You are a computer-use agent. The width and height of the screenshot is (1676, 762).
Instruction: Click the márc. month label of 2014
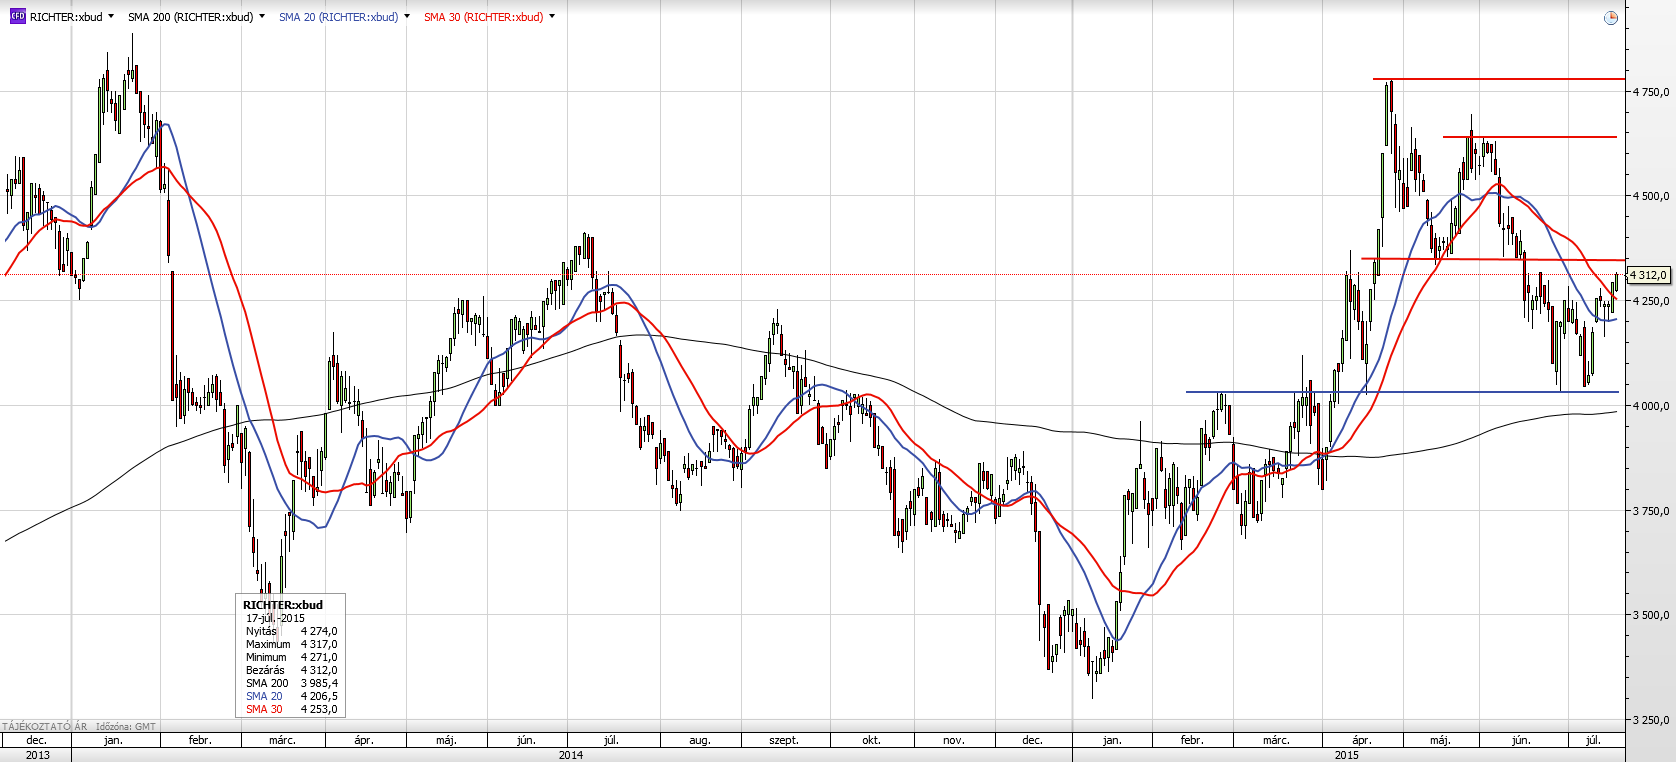click(282, 740)
